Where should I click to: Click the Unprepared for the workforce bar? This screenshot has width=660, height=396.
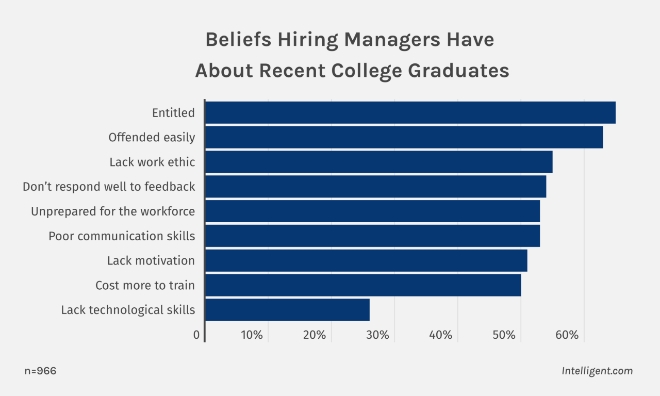click(373, 211)
